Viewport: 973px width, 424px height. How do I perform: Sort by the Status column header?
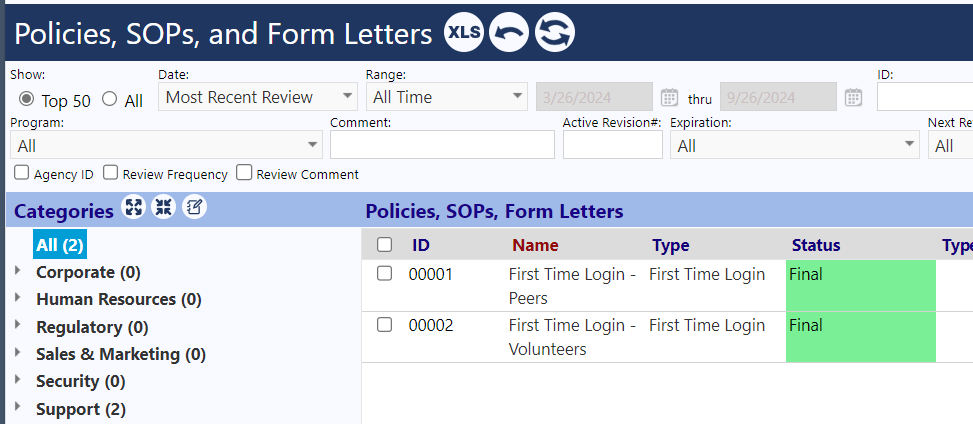[816, 246]
